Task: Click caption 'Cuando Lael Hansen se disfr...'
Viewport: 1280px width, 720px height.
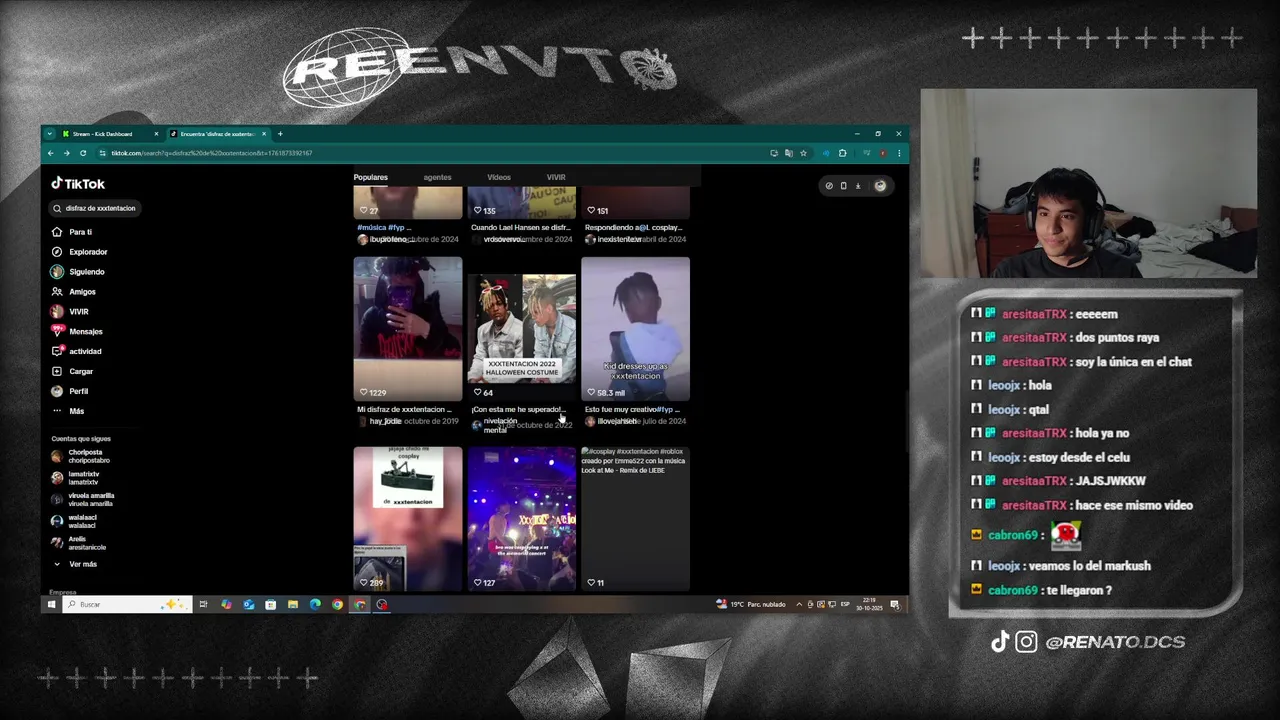Action: pyautogui.click(x=520, y=227)
